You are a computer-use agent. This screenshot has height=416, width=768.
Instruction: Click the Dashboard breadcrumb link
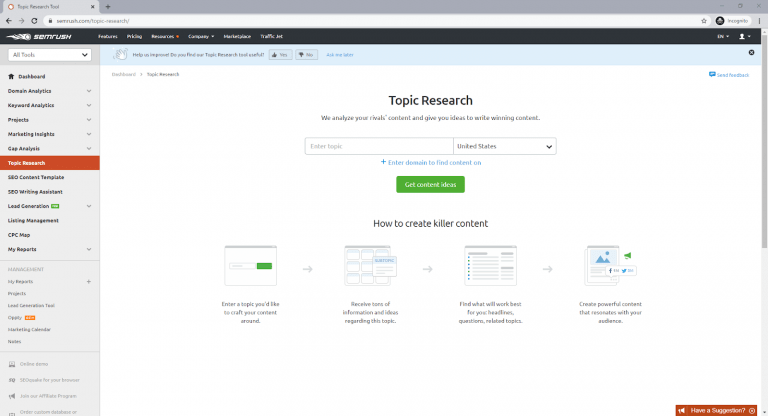point(123,74)
